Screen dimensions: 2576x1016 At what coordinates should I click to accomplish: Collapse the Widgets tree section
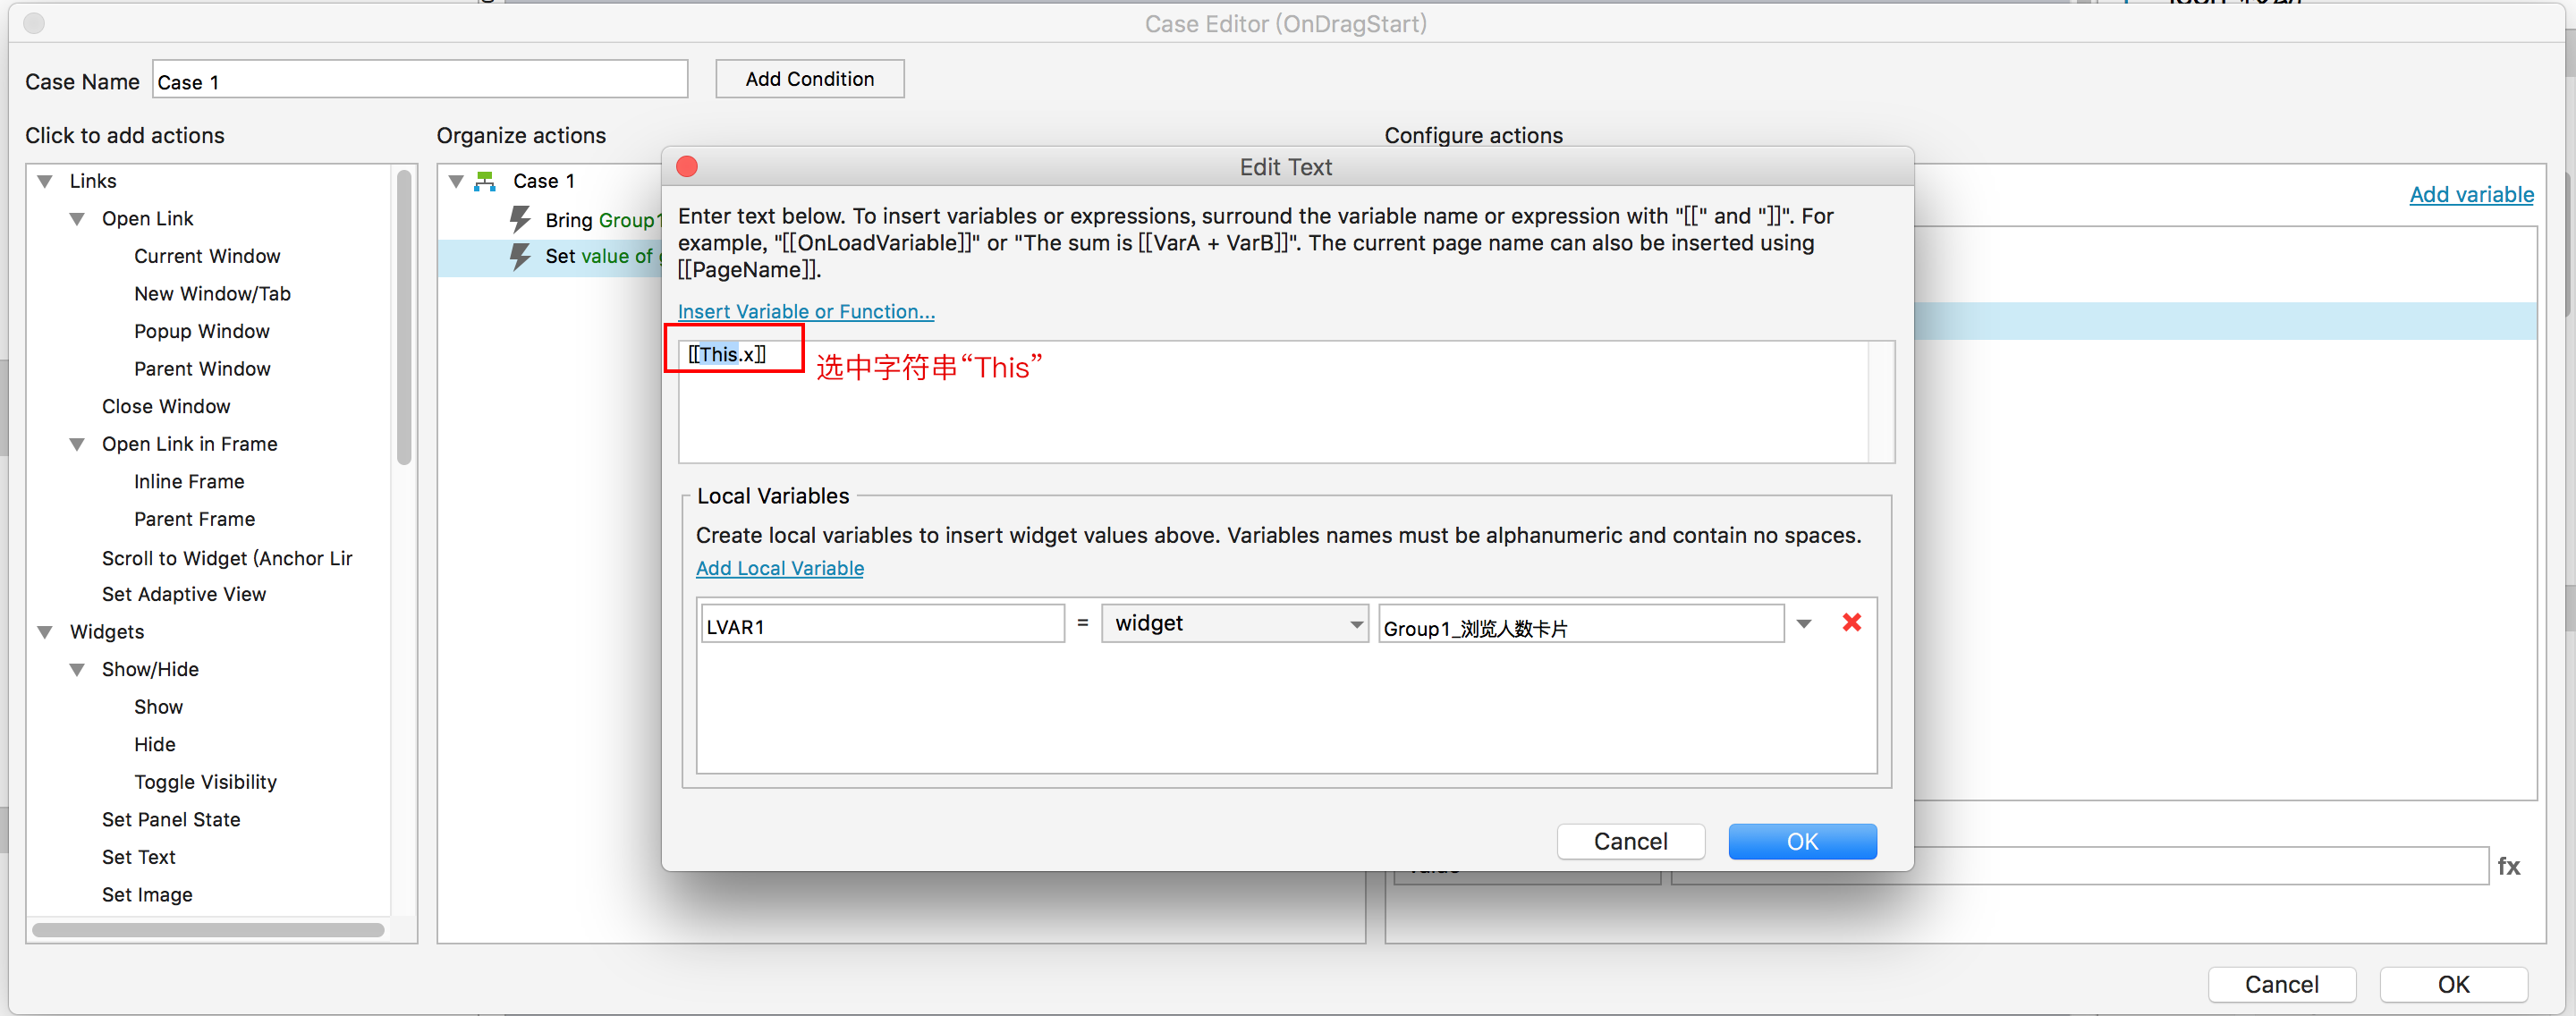point(45,632)
